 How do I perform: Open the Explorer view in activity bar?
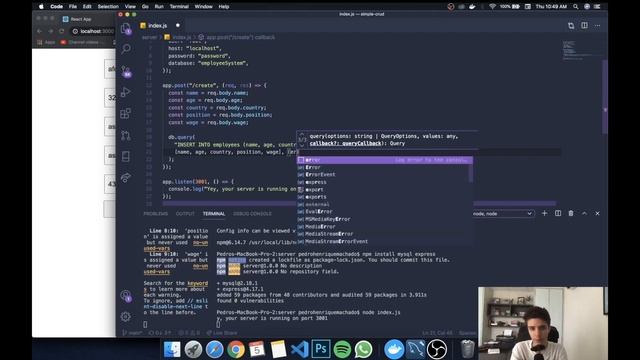(x=126, y=28)
